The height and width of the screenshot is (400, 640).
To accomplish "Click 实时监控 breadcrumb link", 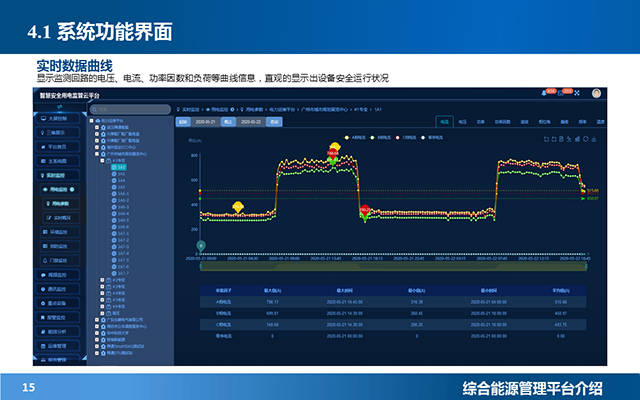I will coord(190,109).
